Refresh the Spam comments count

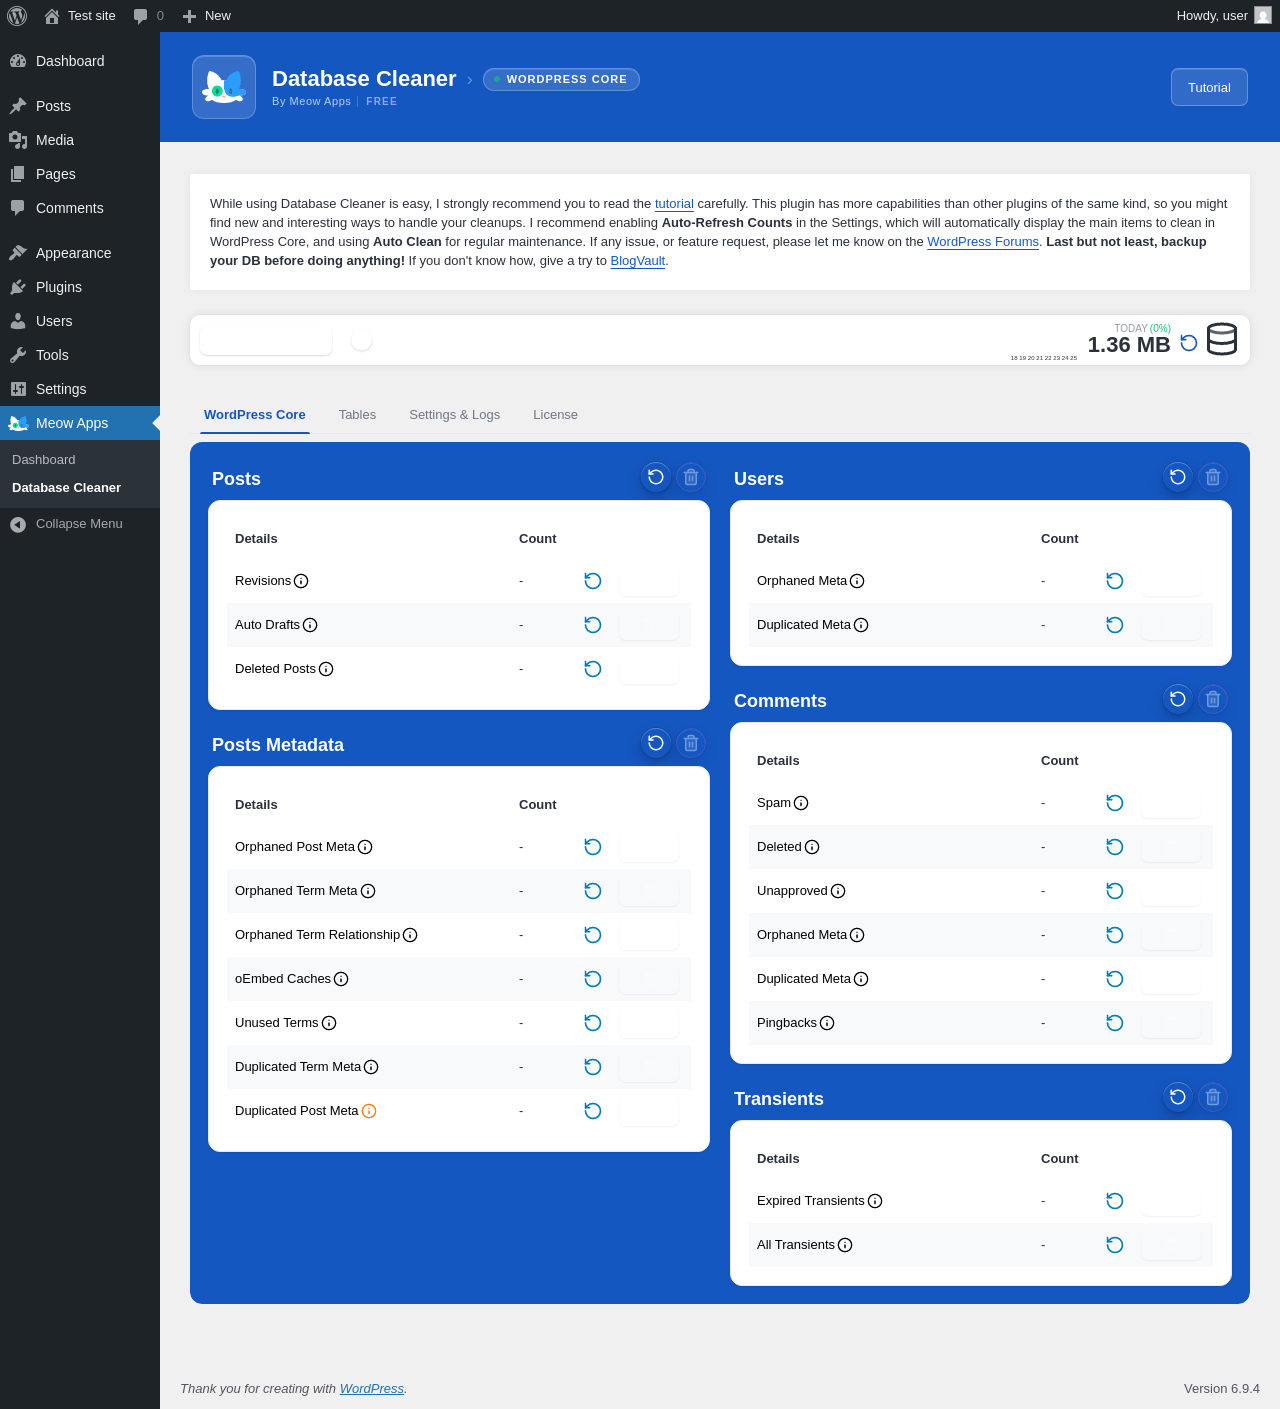(x=1115, y=803)
